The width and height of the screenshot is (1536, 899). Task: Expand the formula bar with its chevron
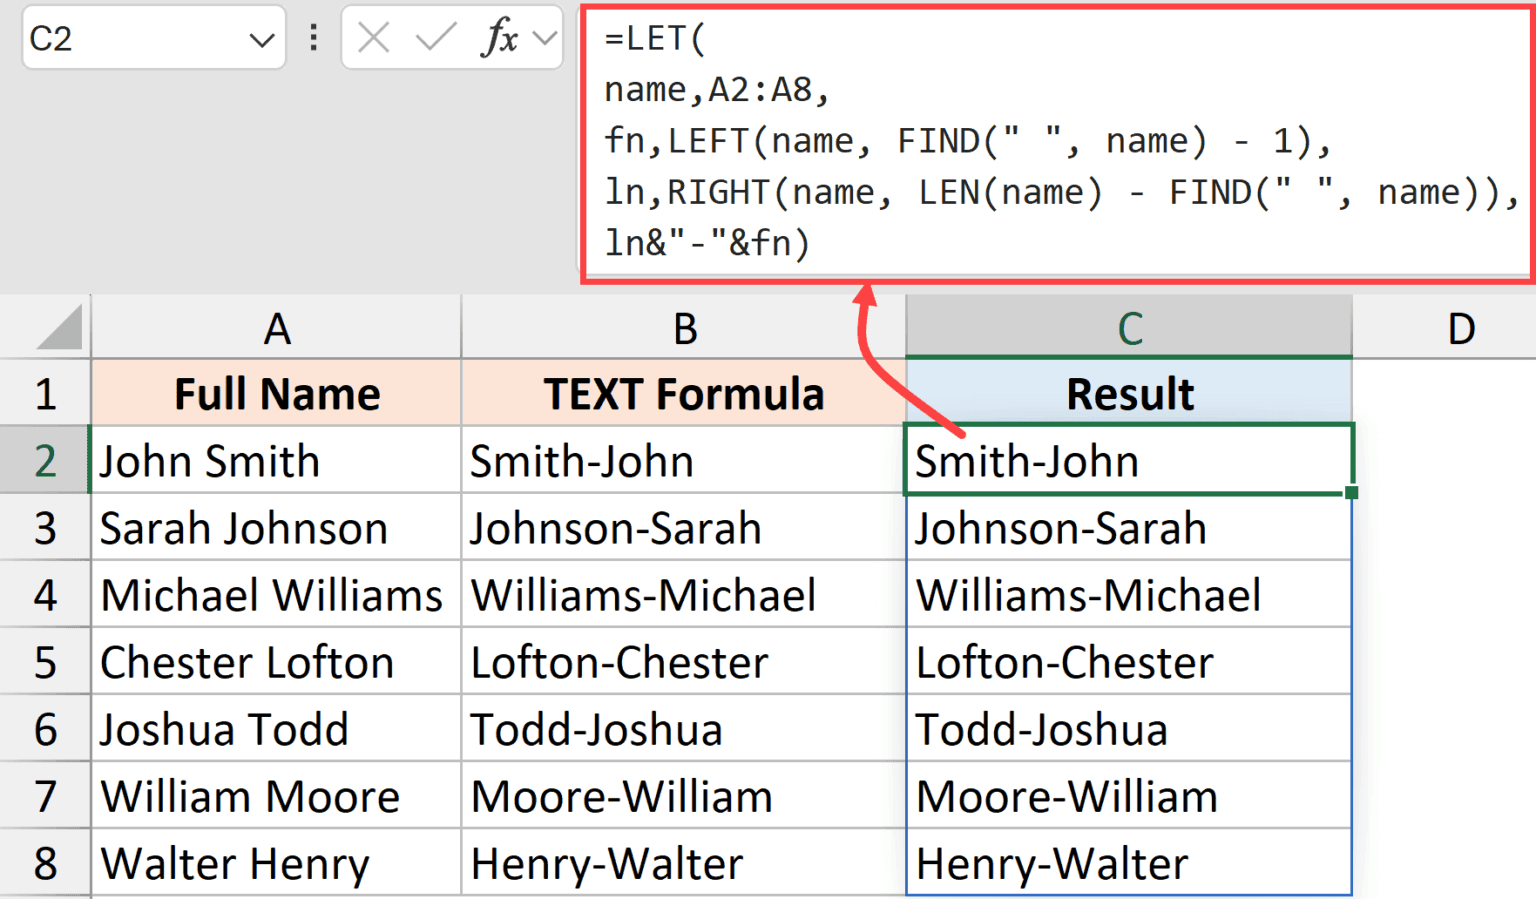tap(543, 37)
